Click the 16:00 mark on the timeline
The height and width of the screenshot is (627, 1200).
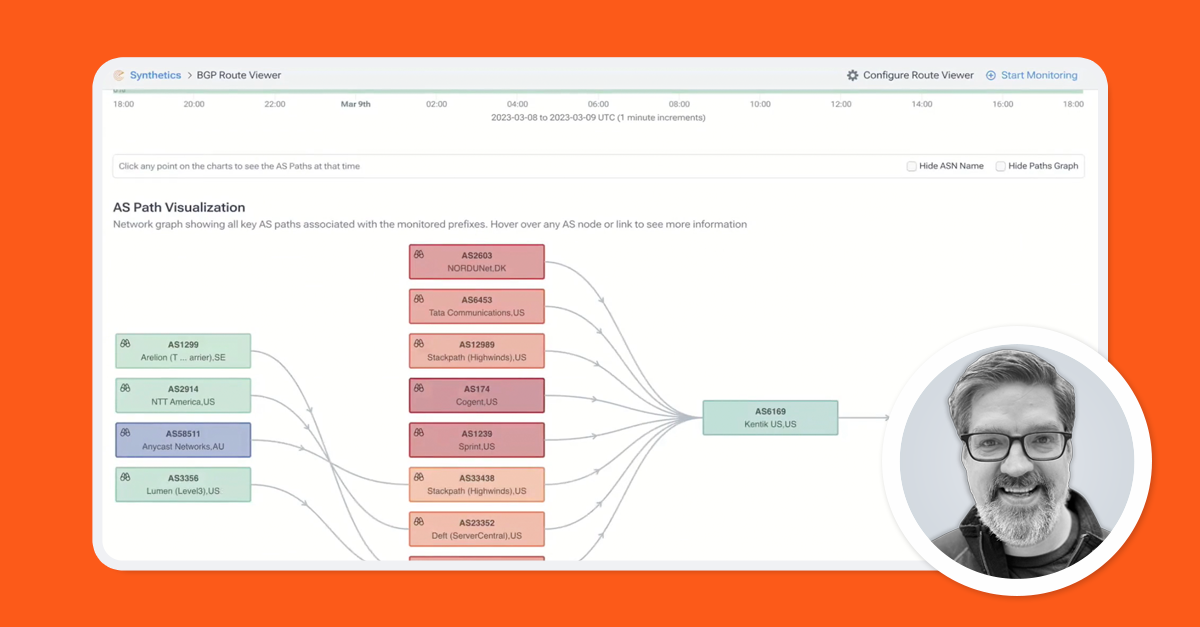[1003, 104]
